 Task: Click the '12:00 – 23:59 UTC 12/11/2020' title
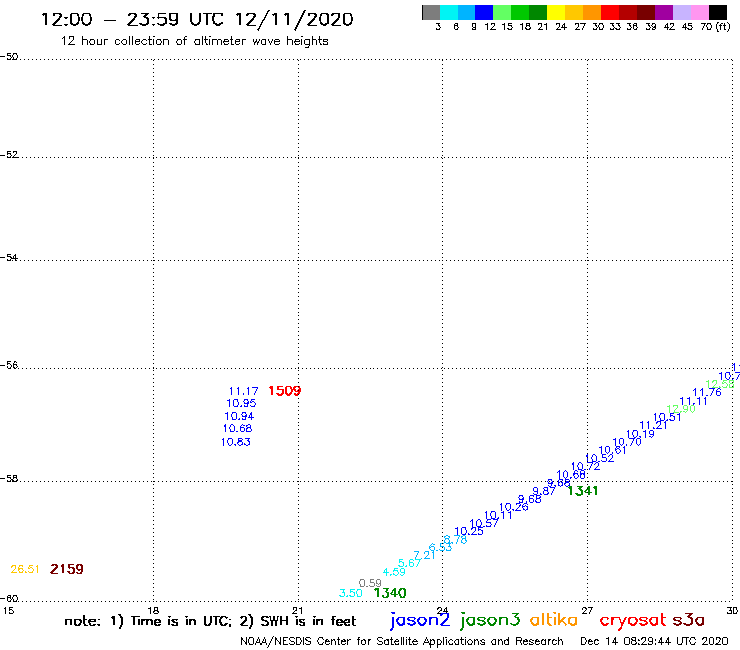[197, 20]
